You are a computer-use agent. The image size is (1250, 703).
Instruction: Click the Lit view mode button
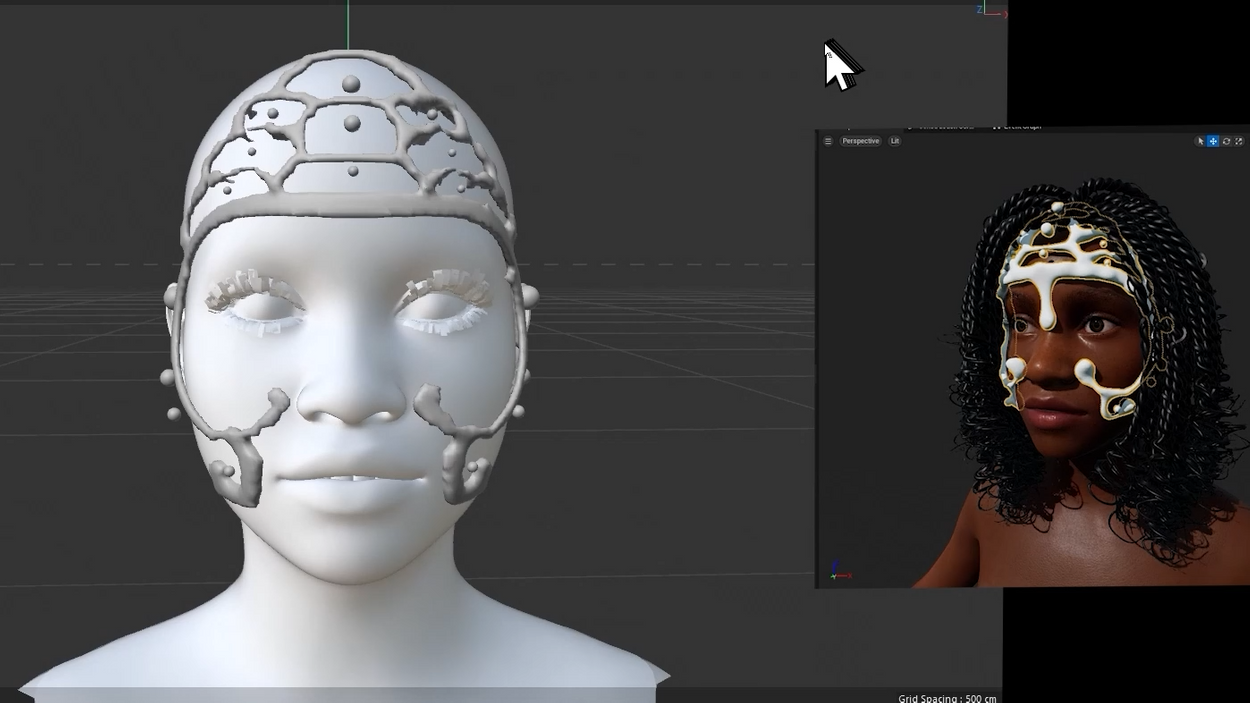[x=894, y=141]
